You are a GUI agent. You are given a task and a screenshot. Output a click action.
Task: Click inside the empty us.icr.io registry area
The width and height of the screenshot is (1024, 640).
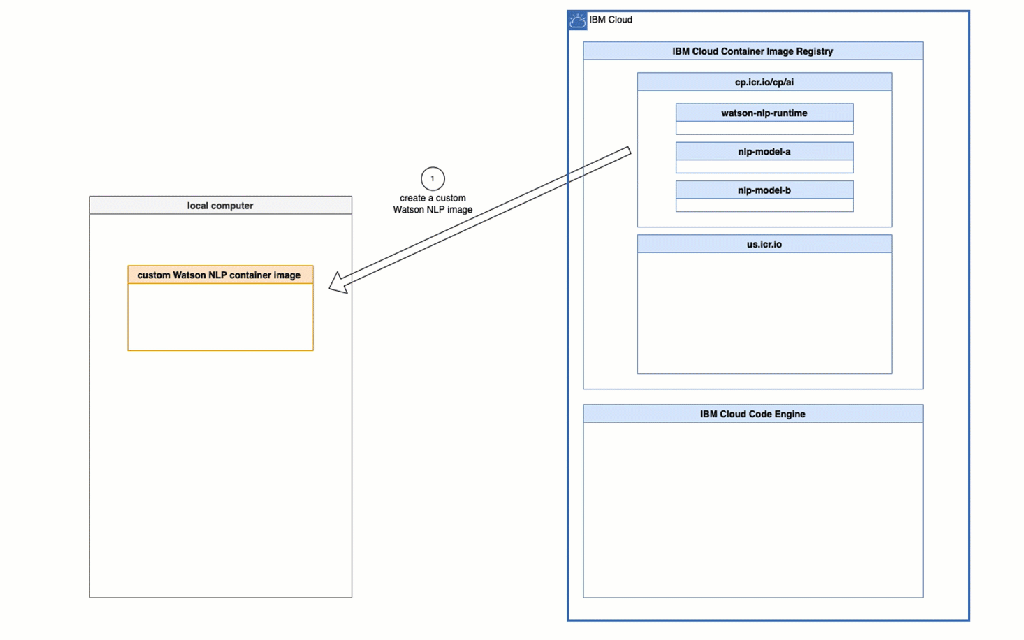[764, 312]
